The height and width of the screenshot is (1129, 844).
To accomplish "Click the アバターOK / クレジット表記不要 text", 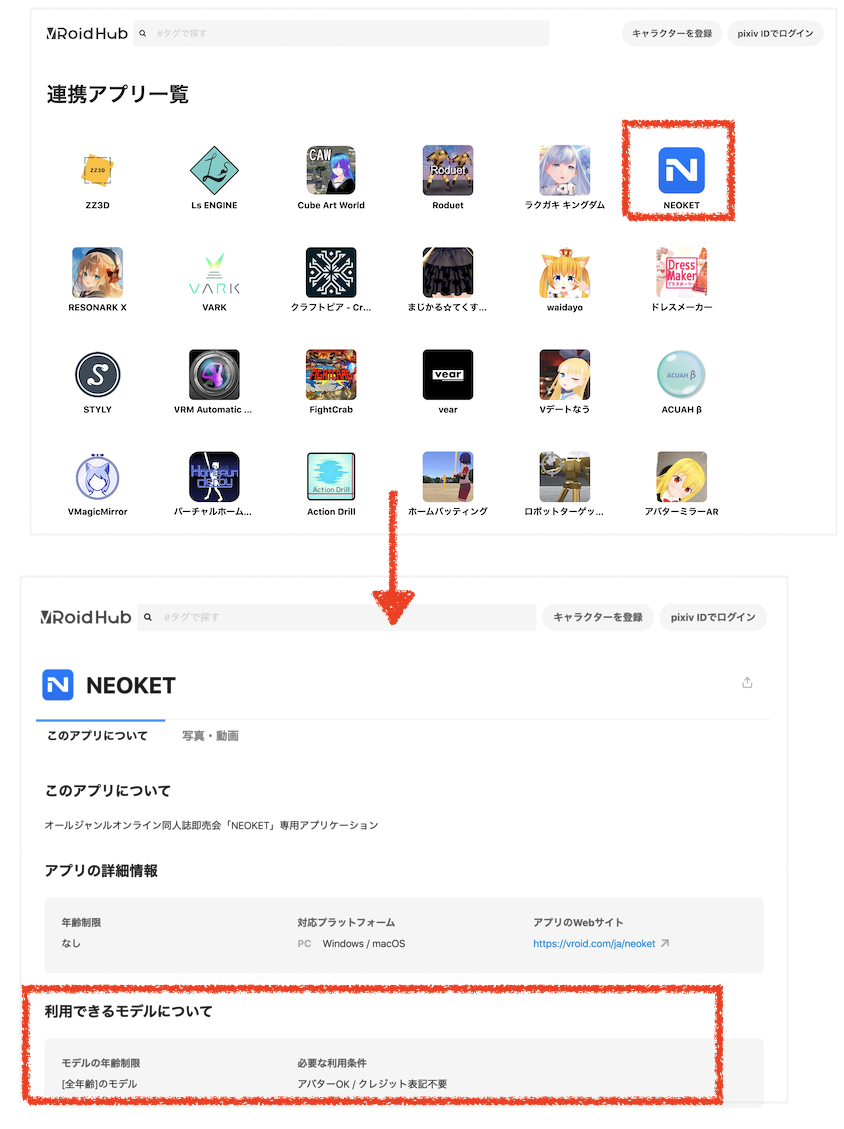I will click(x=372, y=1084).
